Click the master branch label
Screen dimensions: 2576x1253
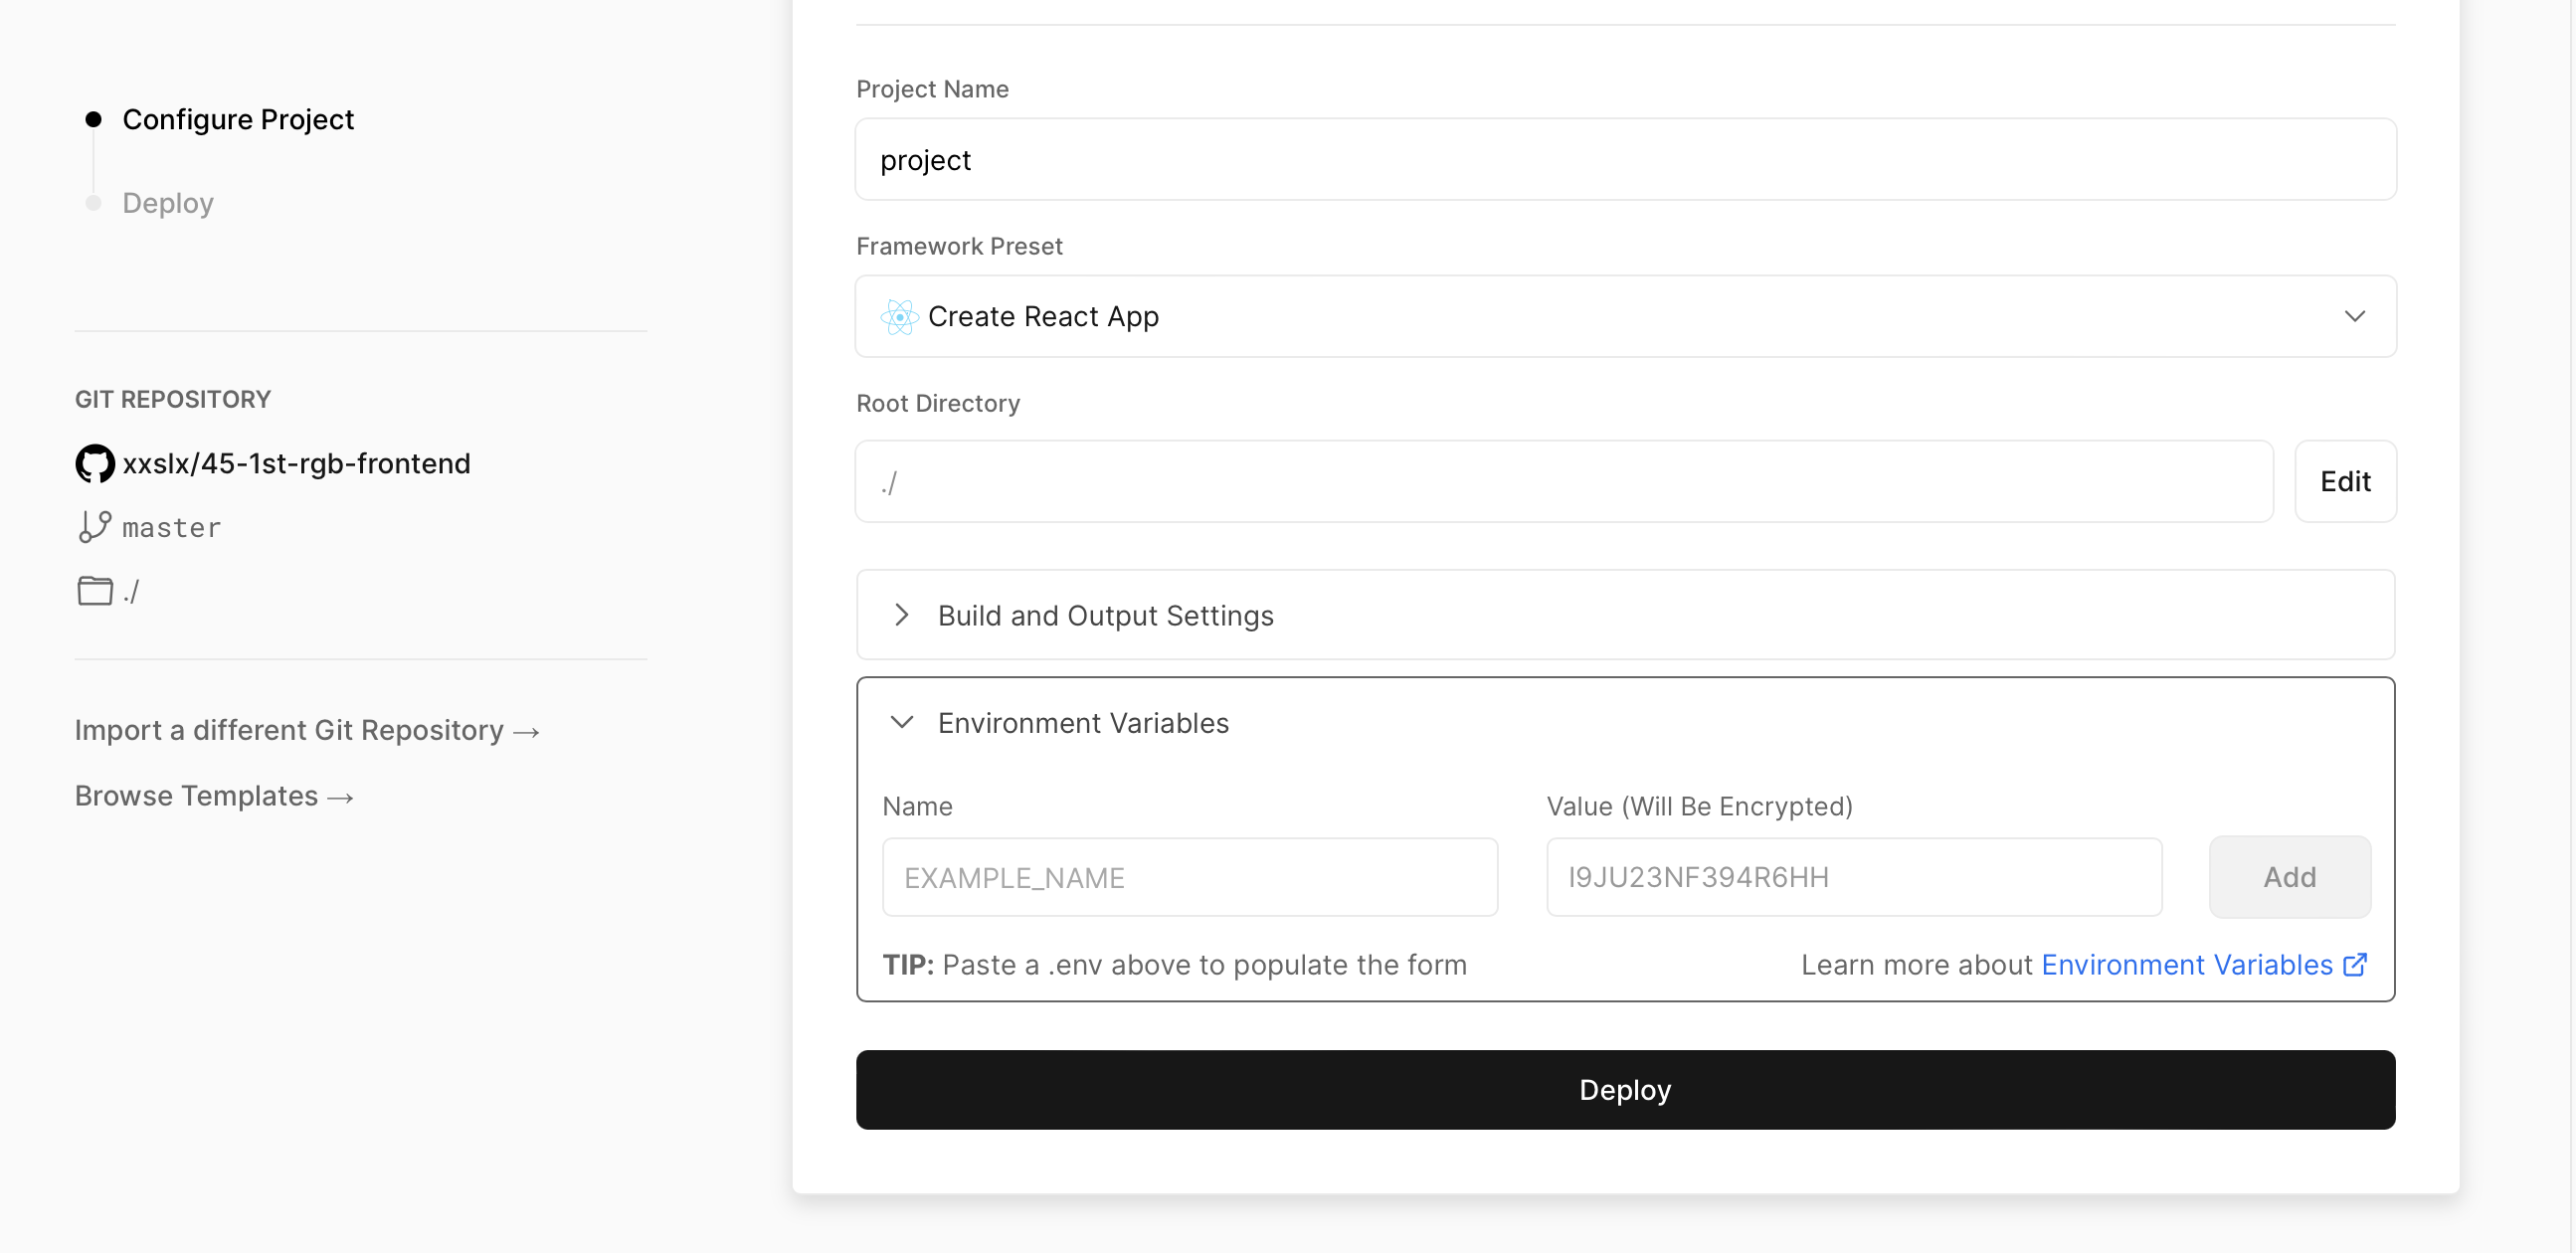click(171, 528)
